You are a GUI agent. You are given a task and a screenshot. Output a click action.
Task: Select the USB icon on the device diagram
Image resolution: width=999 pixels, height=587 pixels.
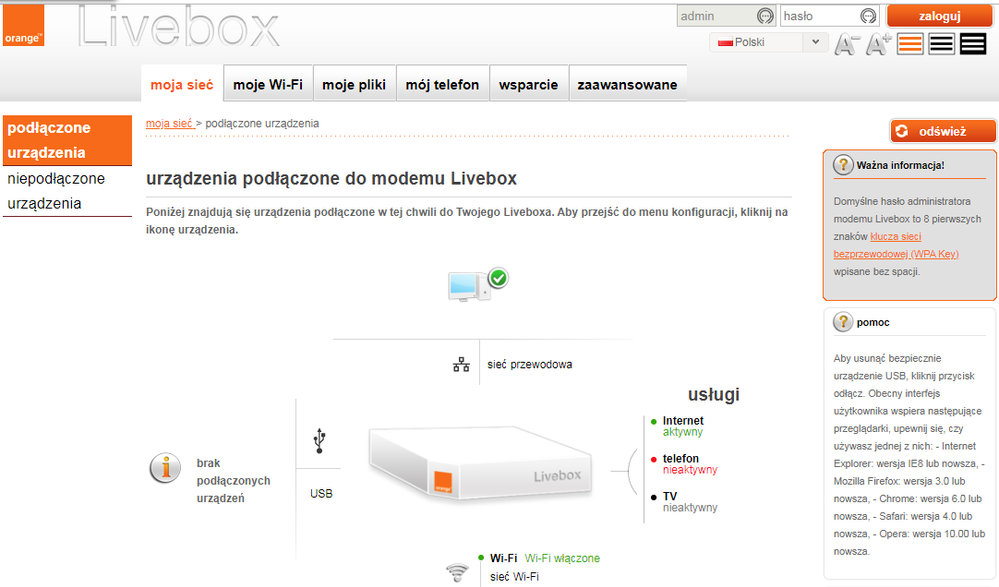318,440
